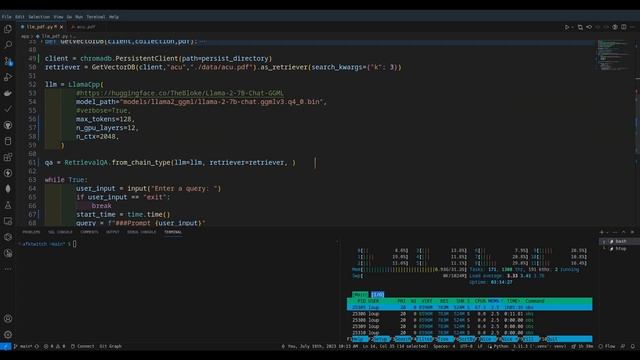Run the Python file with play icon
This screenshot has width=640, height=360.
tap(567, 27)
